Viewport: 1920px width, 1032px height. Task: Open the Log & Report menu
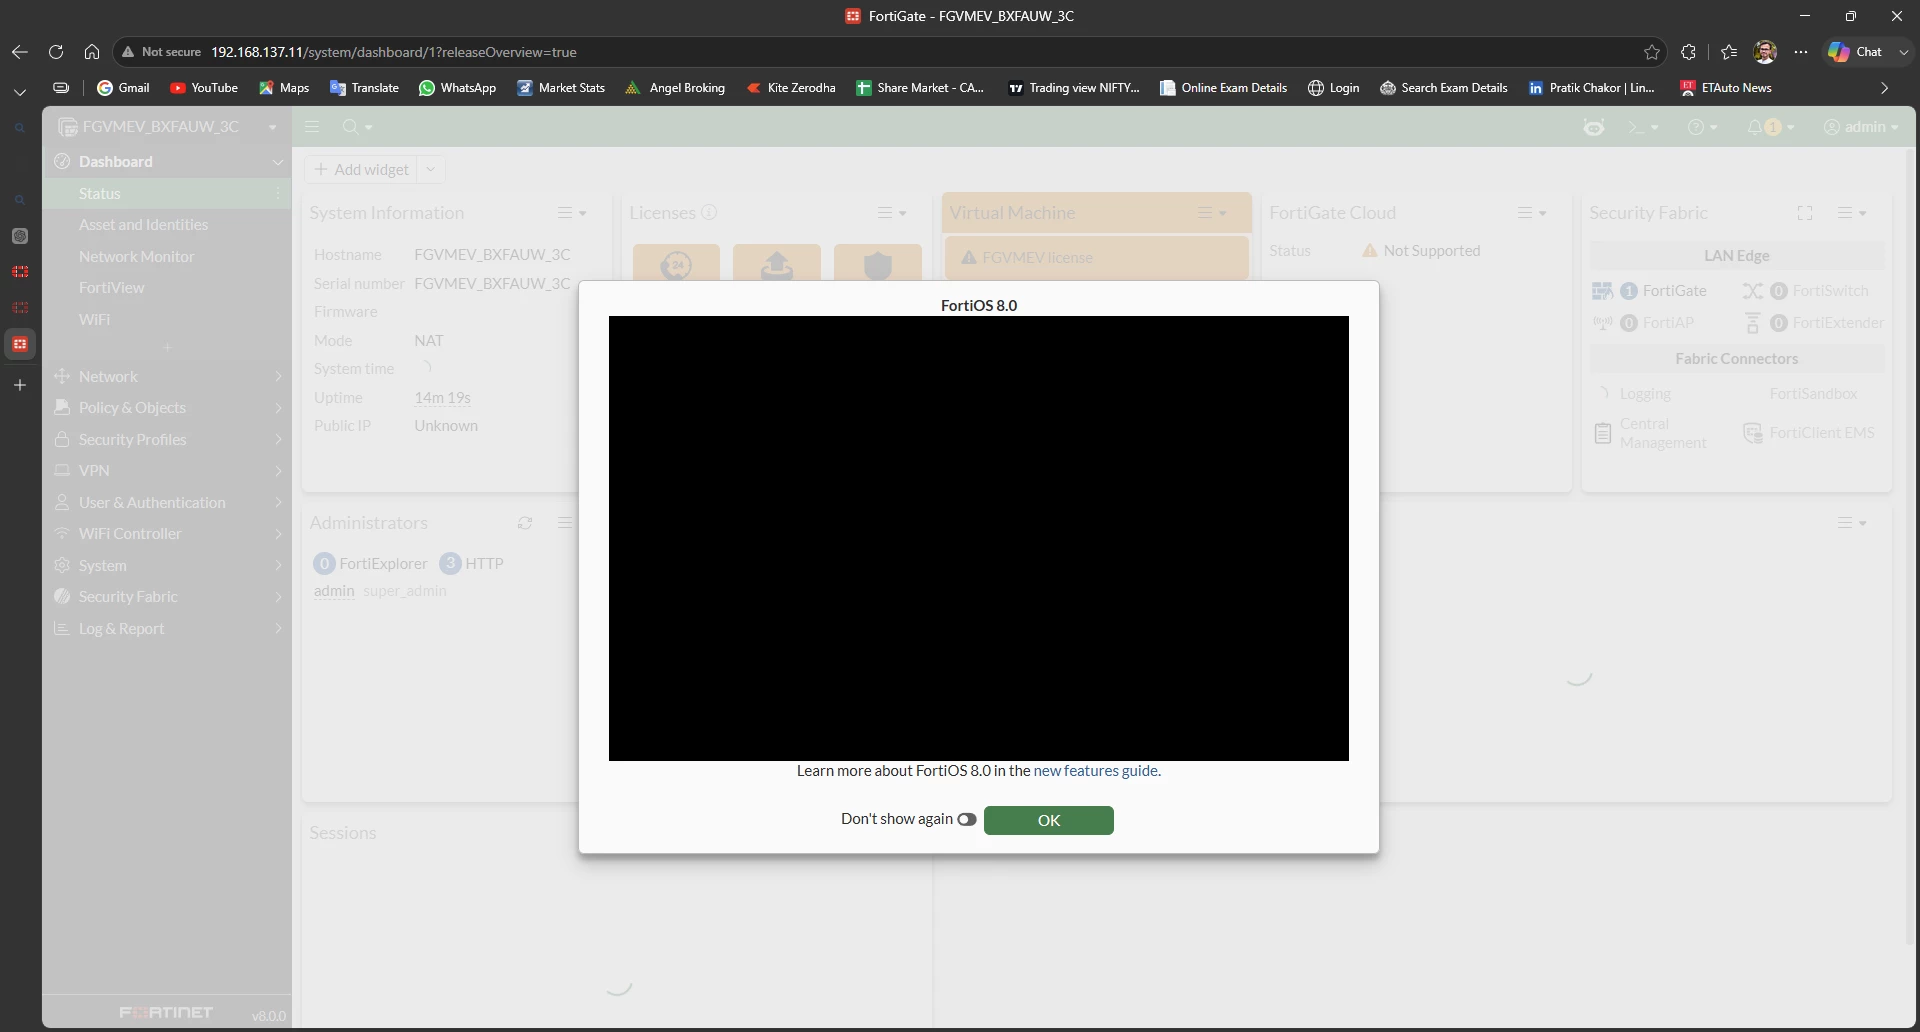(x=167, y=629)
